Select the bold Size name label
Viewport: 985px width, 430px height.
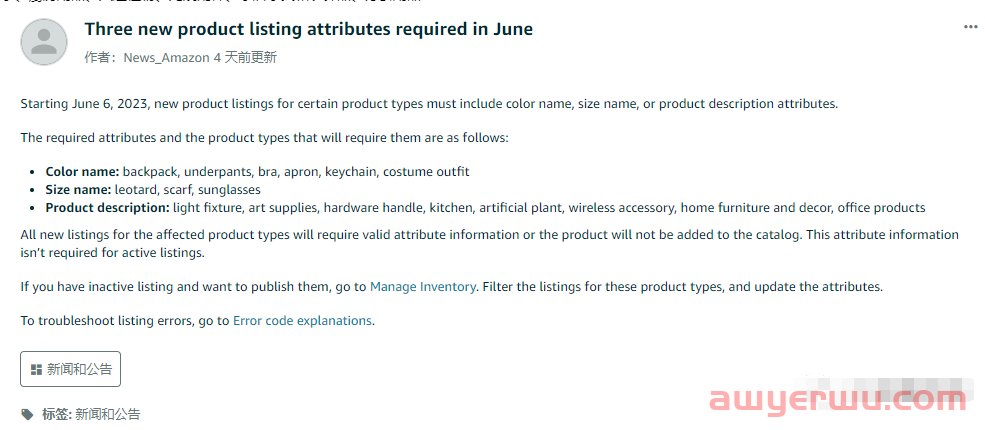coord(78,190)
